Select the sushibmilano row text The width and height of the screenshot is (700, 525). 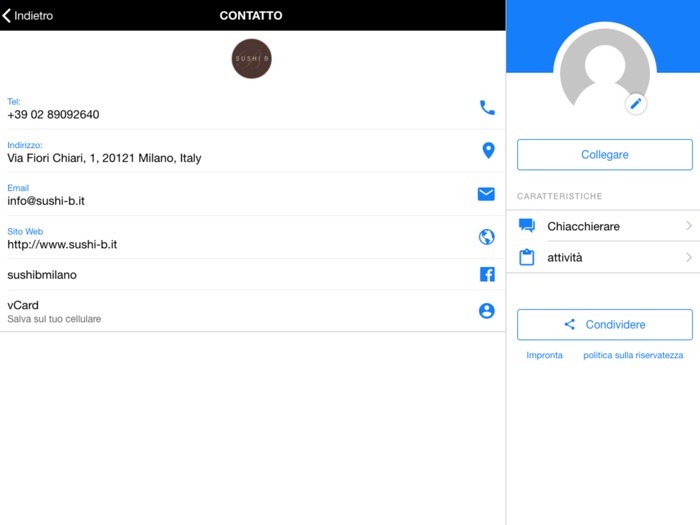pyautogui.click(x=42, y=275)
